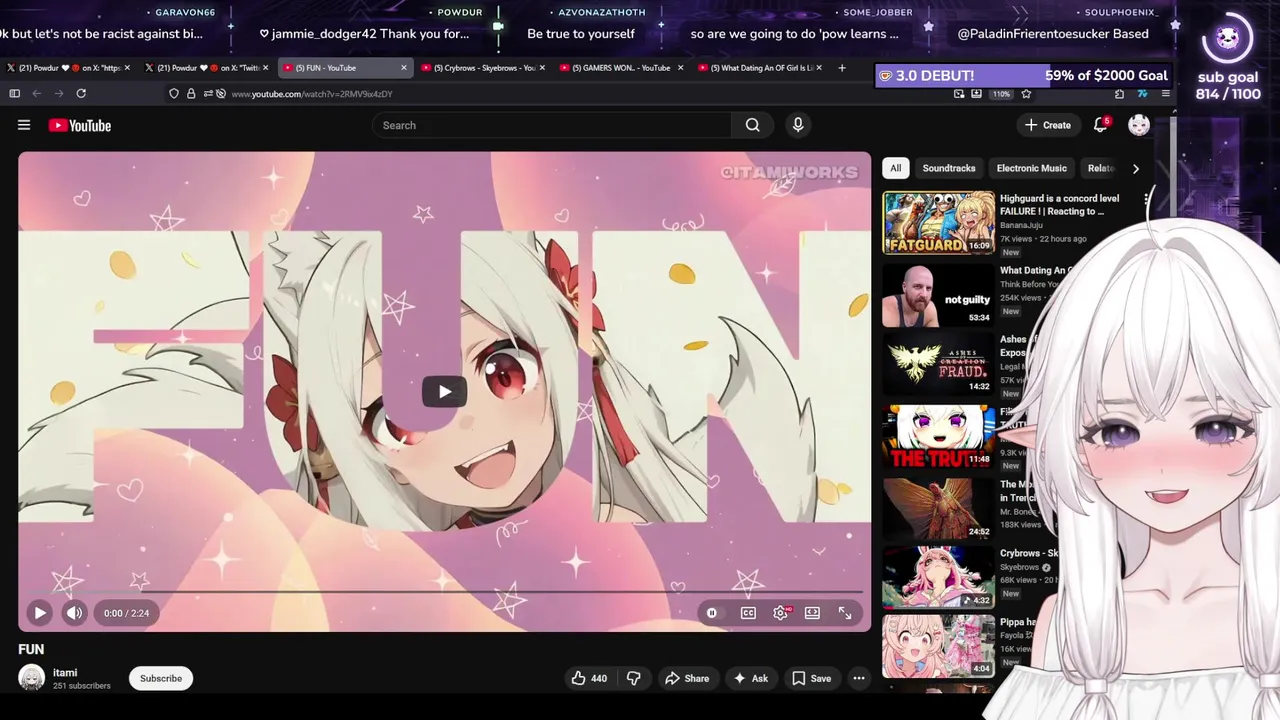Open the itami channel name link
The height and width of the screenshot is (720, 1280).
[65, 673]
